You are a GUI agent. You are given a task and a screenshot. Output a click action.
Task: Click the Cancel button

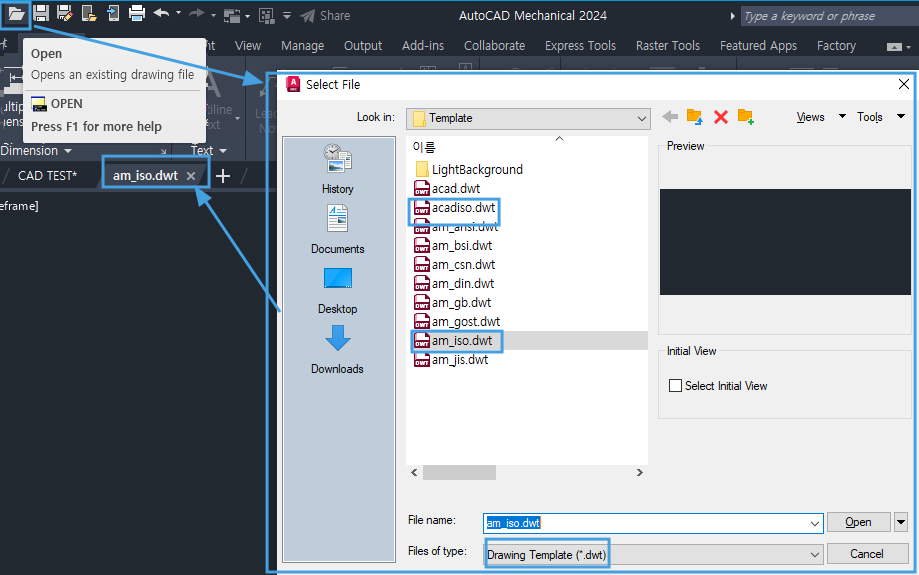867,554
